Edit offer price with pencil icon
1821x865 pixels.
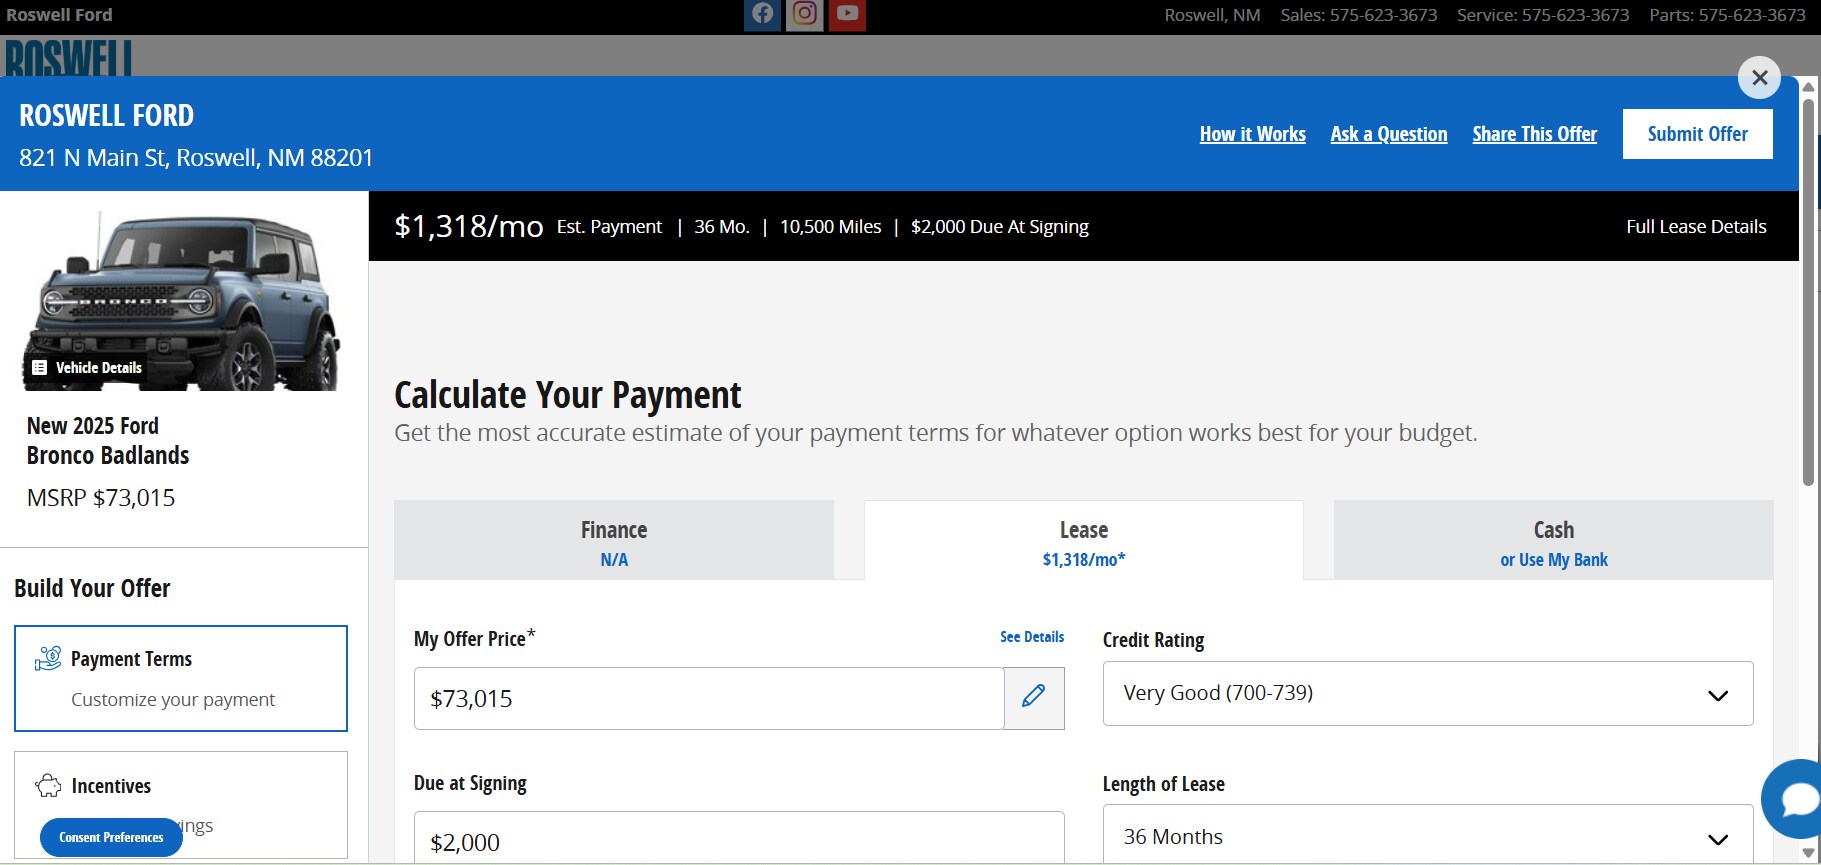1034,697
